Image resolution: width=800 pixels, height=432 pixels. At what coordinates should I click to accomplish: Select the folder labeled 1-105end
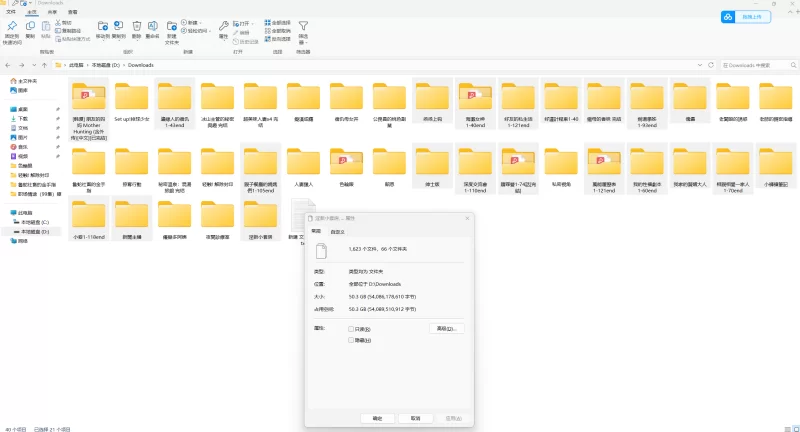pyautogui.click(x=260, y=169)
